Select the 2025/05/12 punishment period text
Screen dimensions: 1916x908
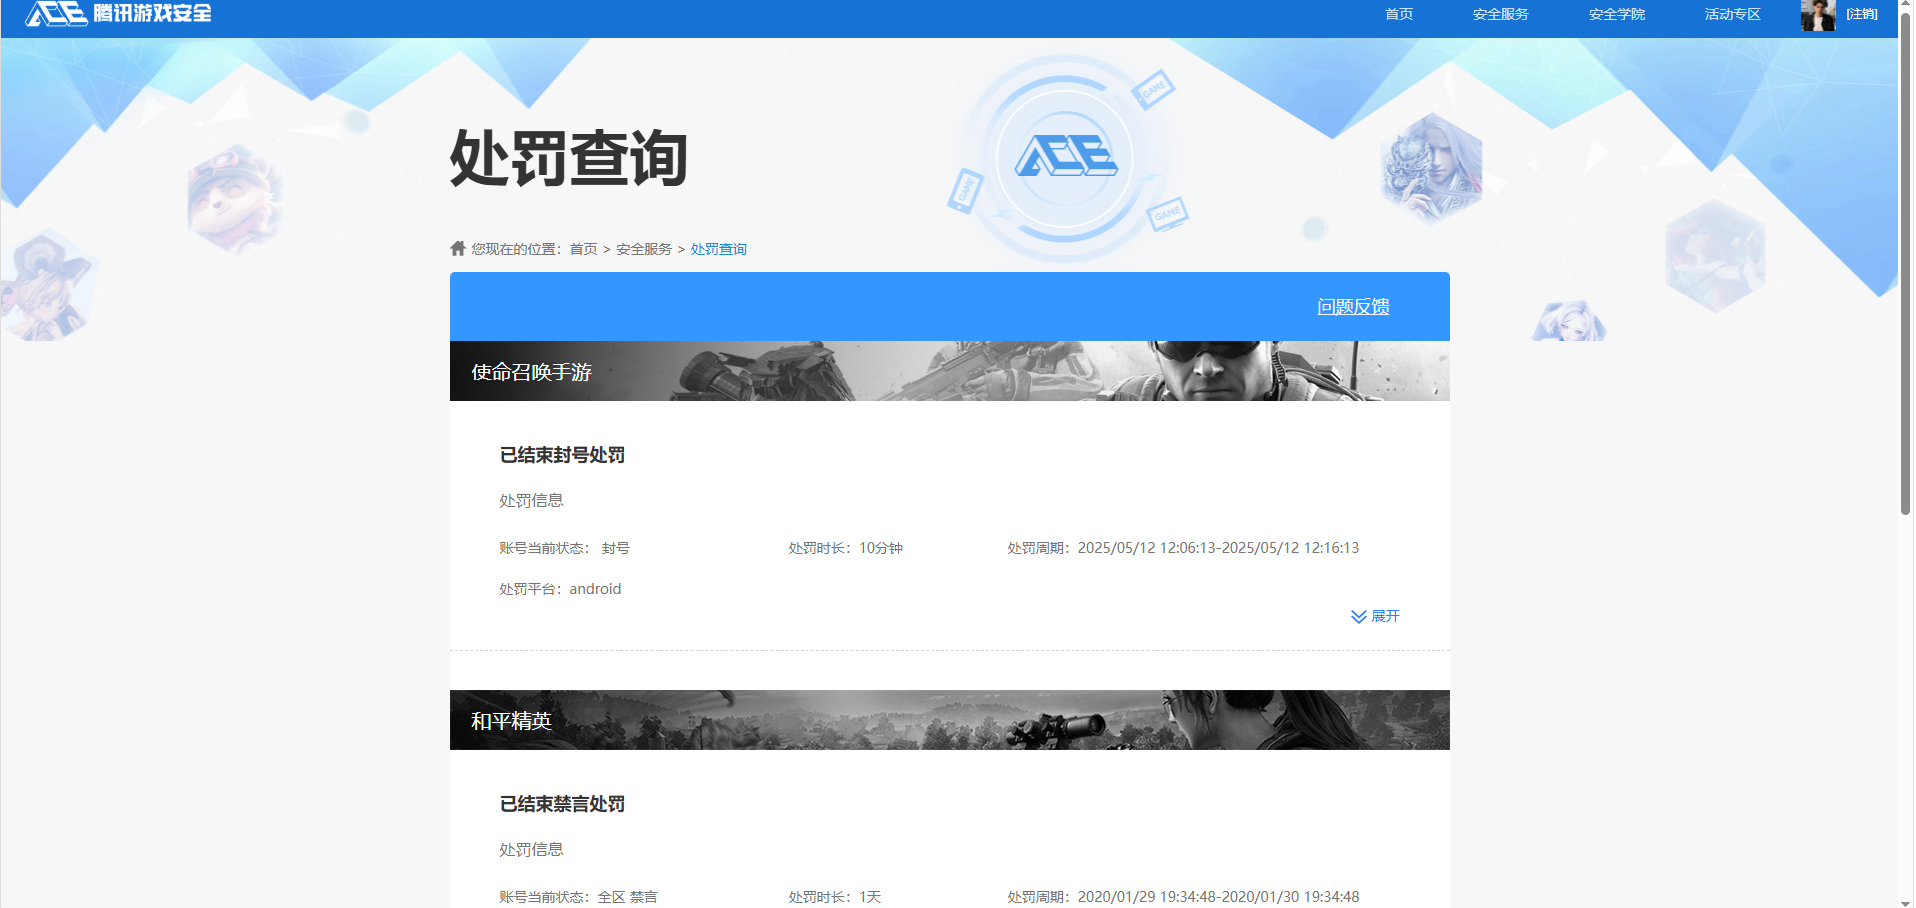(1183, 548)
